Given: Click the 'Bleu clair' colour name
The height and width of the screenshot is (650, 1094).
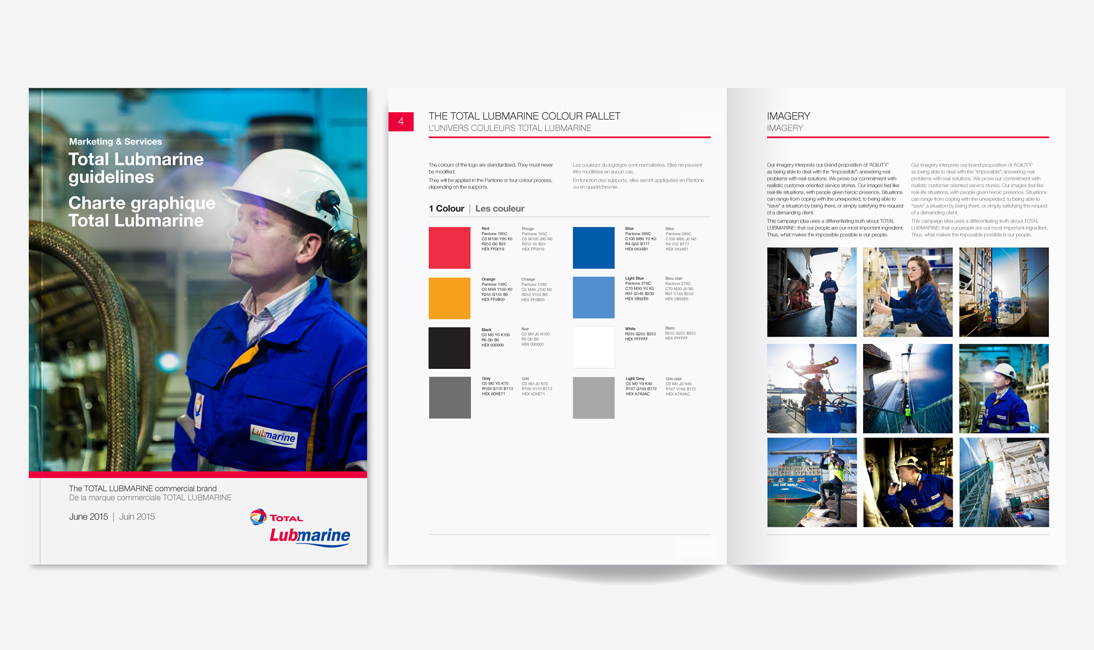Looking at the screenshot, I should point(674,279).
